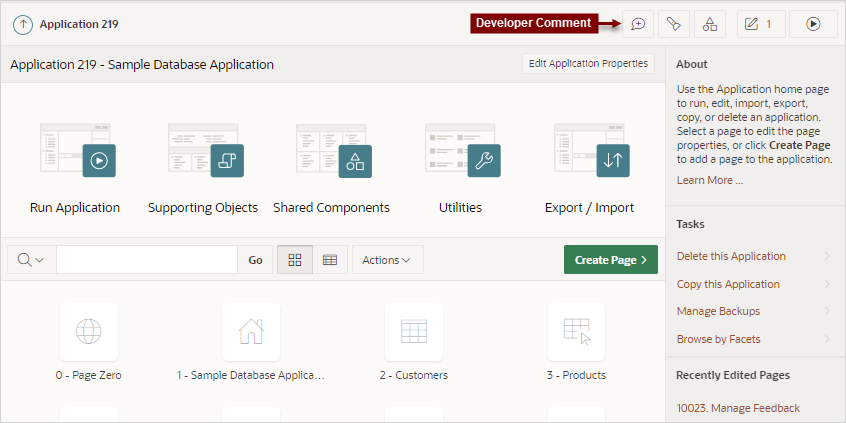Click the Create Page button

click(611, 260)
